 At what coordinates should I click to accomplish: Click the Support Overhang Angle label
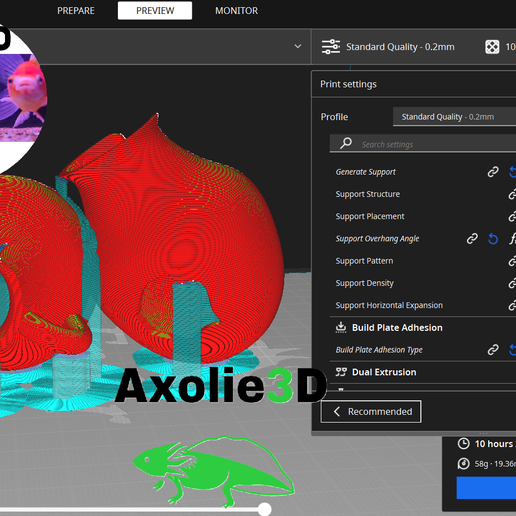click(x=377, y=239)
